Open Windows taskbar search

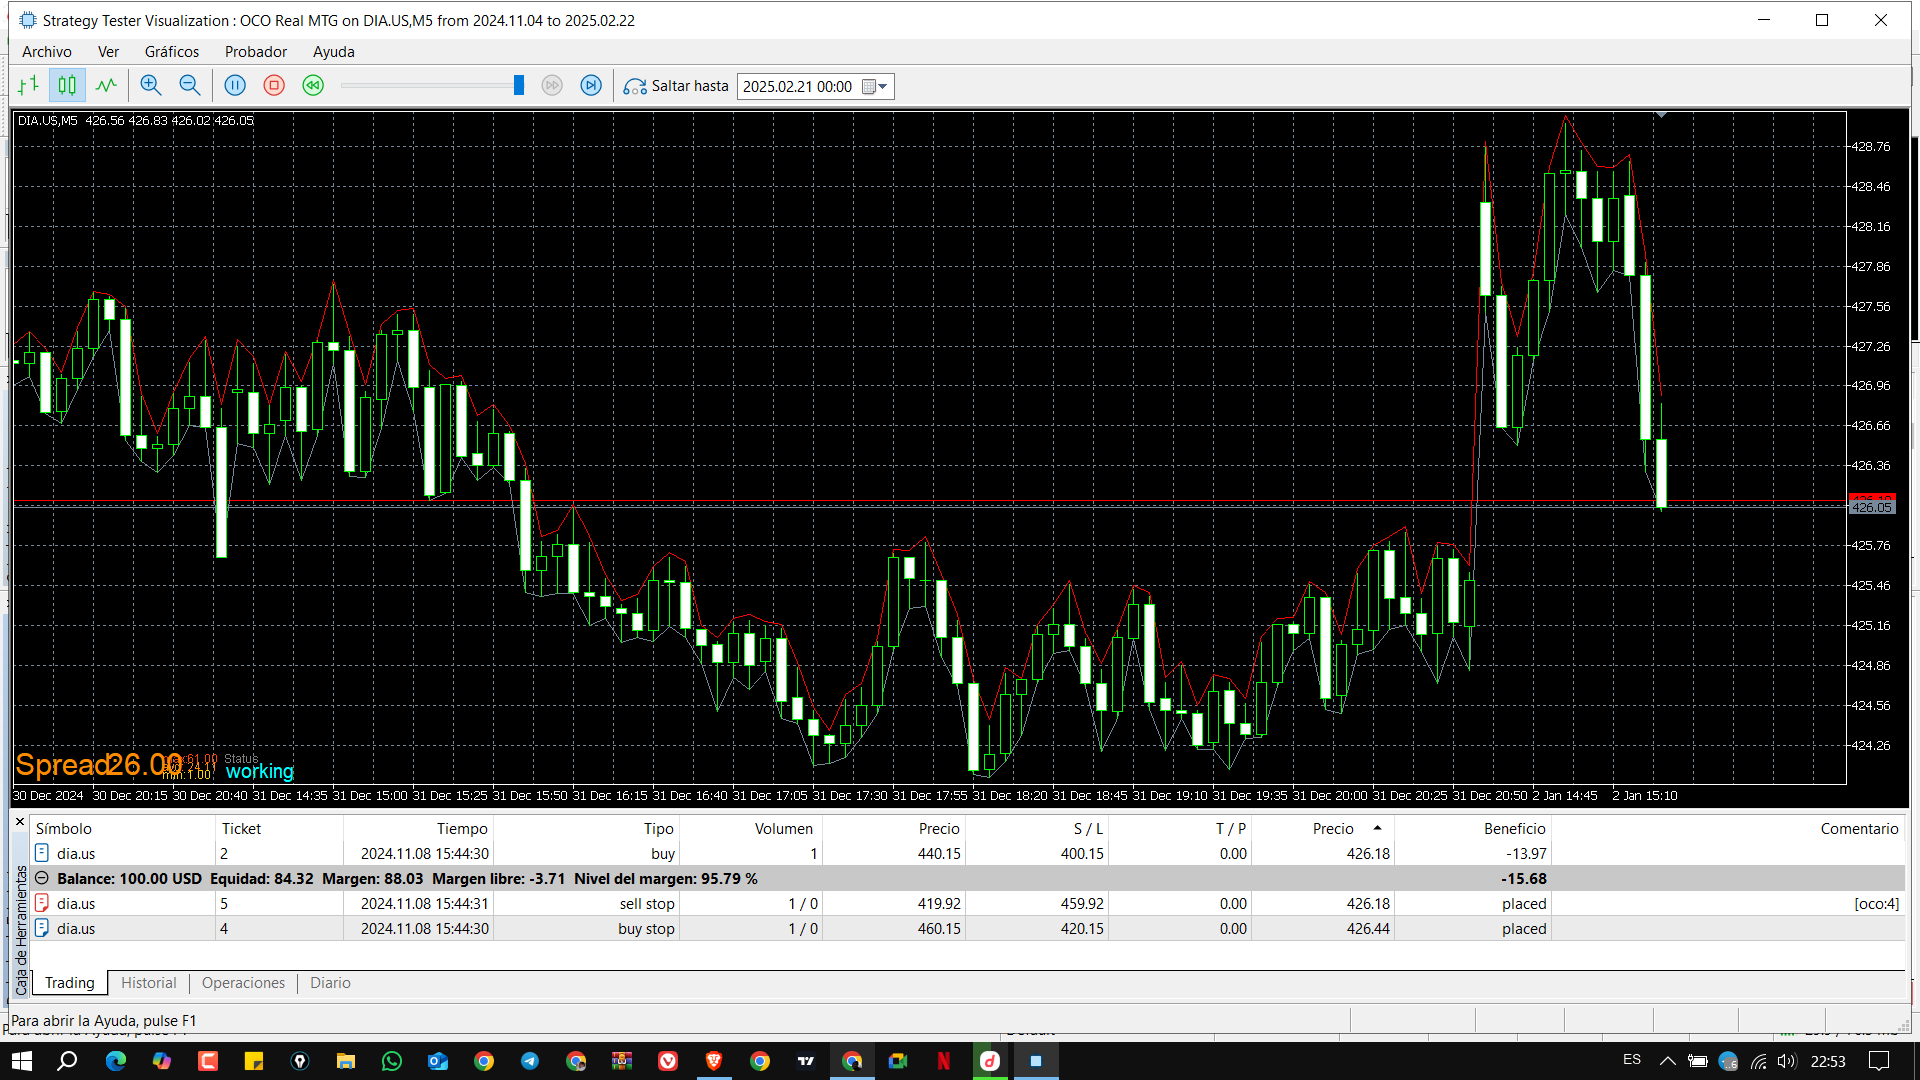[x=67, y=1061]
